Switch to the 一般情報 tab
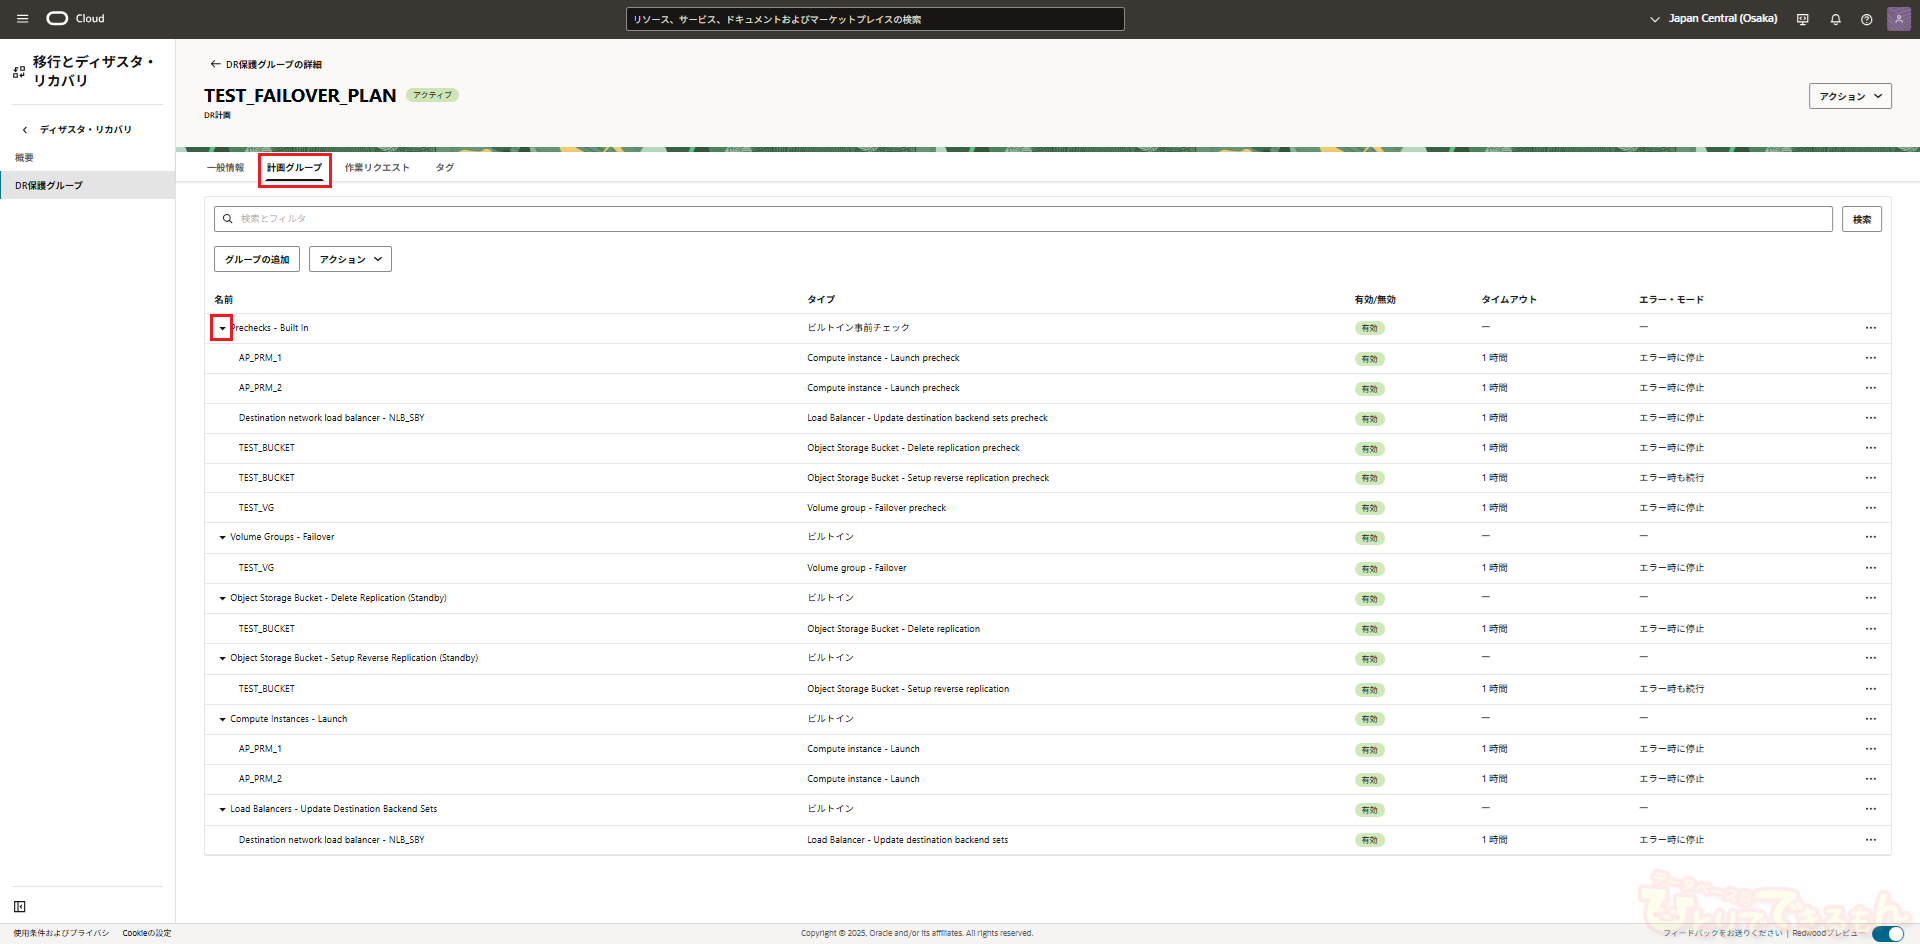This screenshot has width=1920, height=944. coord(225,168)
